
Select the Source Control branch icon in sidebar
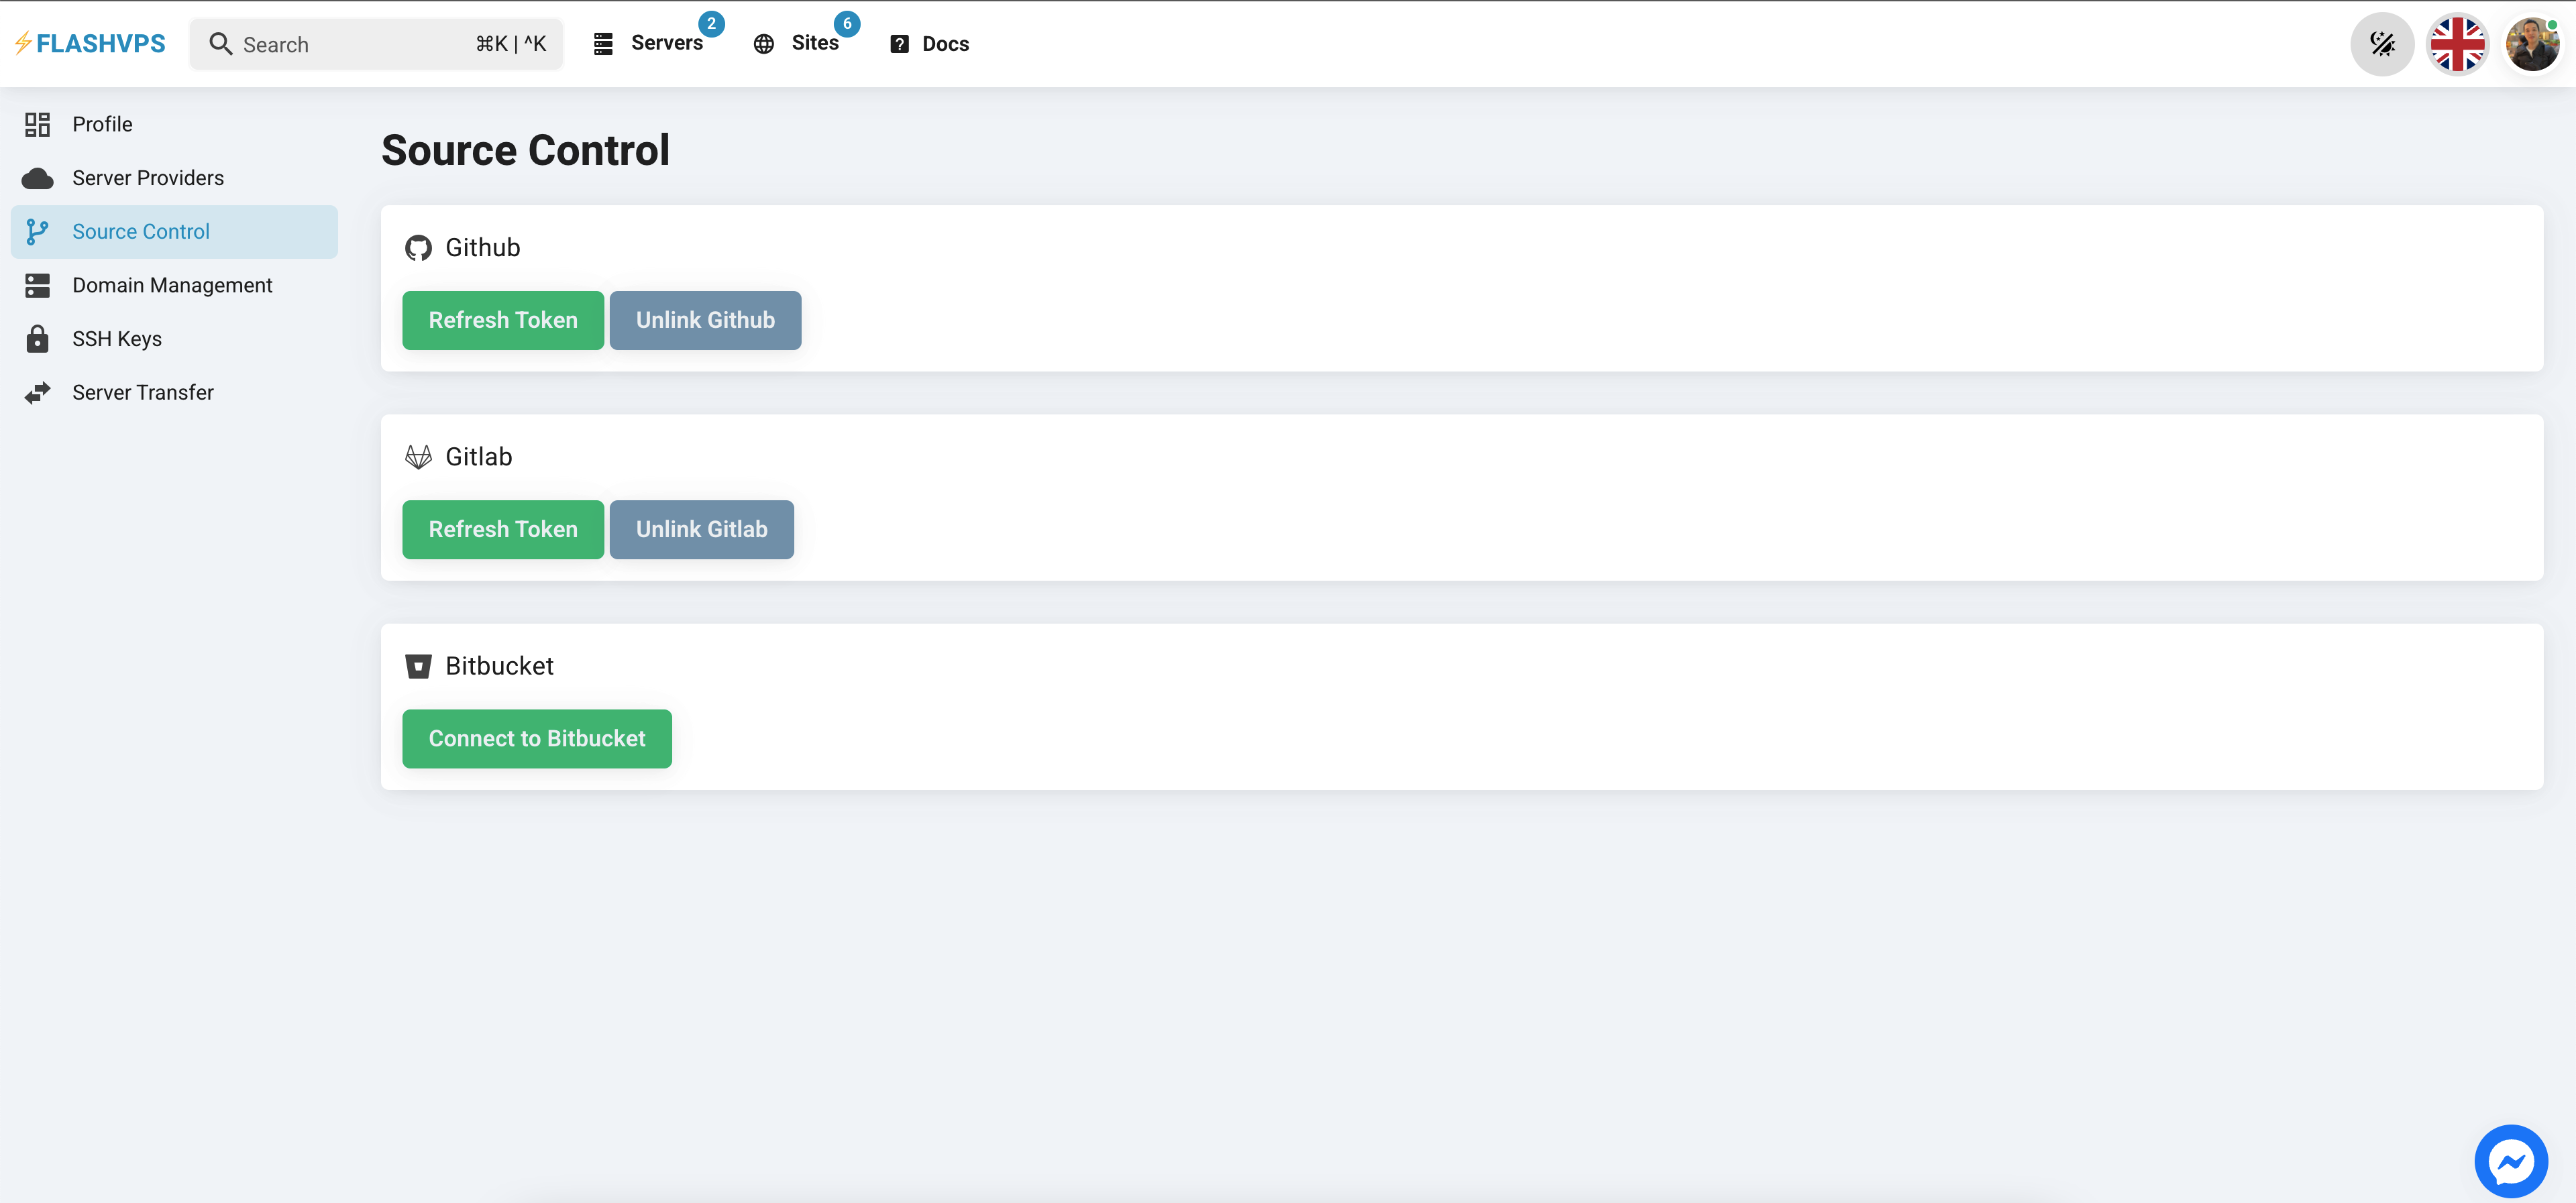pyautogui.click(x=38, y=231)
